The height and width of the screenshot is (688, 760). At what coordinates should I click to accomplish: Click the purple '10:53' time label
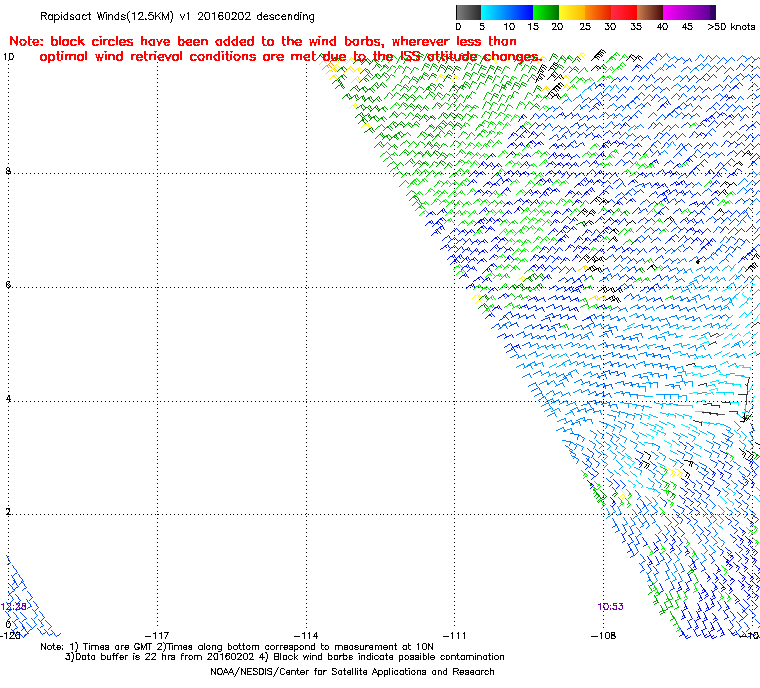point(610,607)
